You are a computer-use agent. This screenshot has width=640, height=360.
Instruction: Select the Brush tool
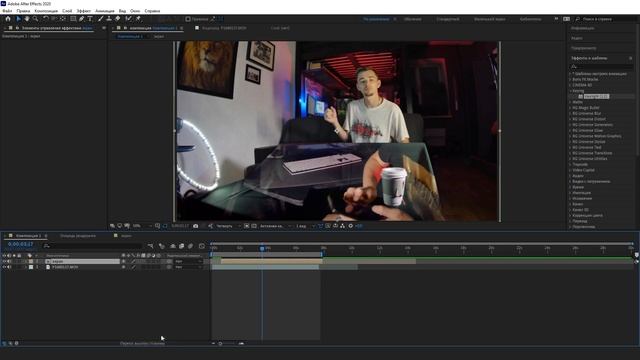pos(100,19)
